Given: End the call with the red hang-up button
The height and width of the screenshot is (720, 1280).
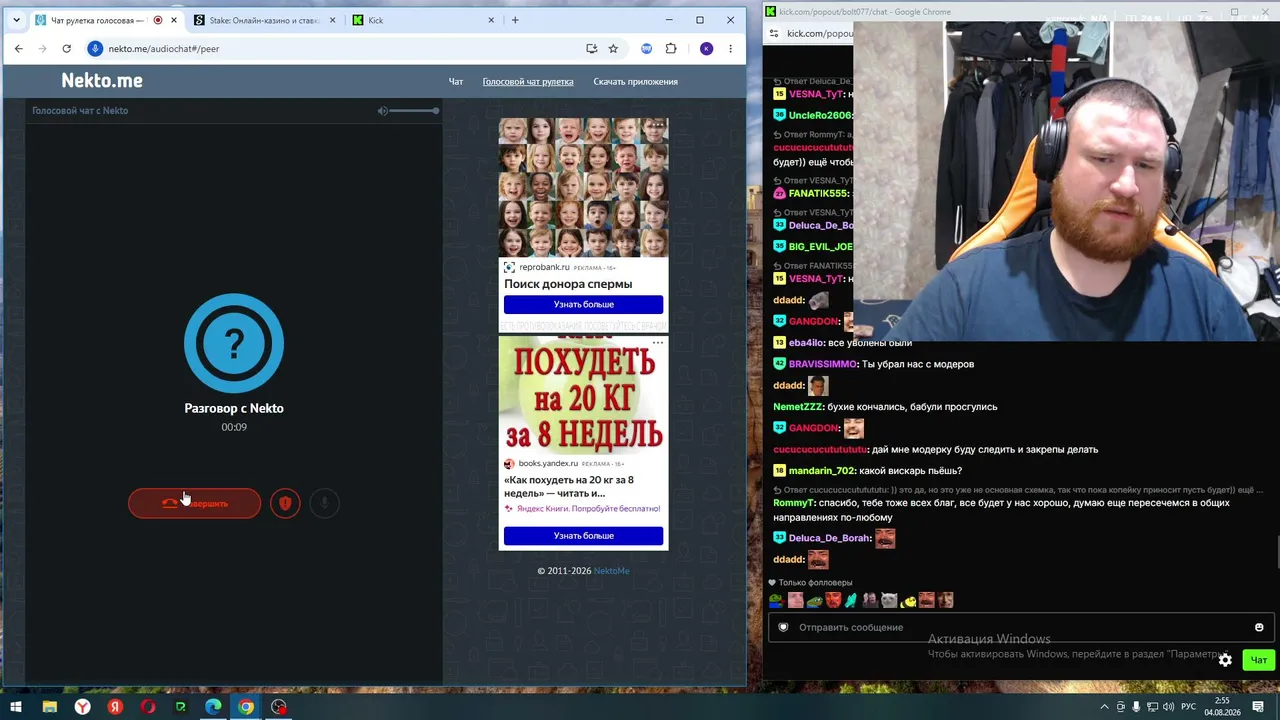Looking at the screenshot, I should click(x=194, y=503).
